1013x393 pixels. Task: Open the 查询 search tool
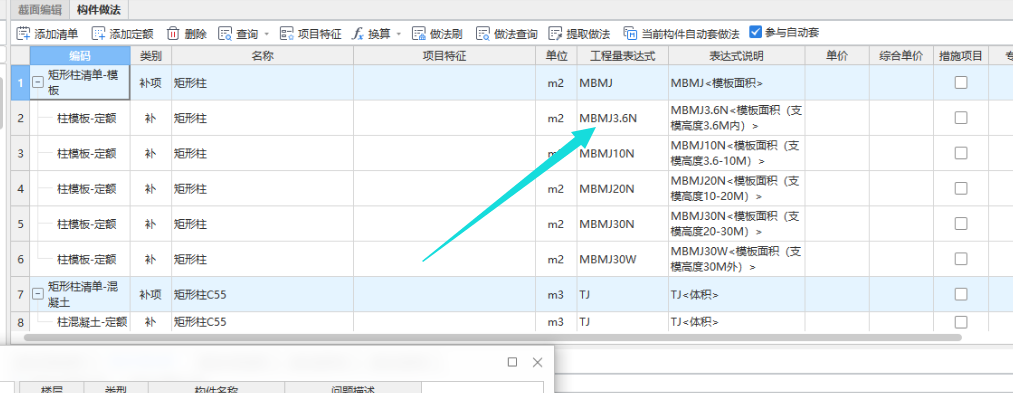(238, 34)
